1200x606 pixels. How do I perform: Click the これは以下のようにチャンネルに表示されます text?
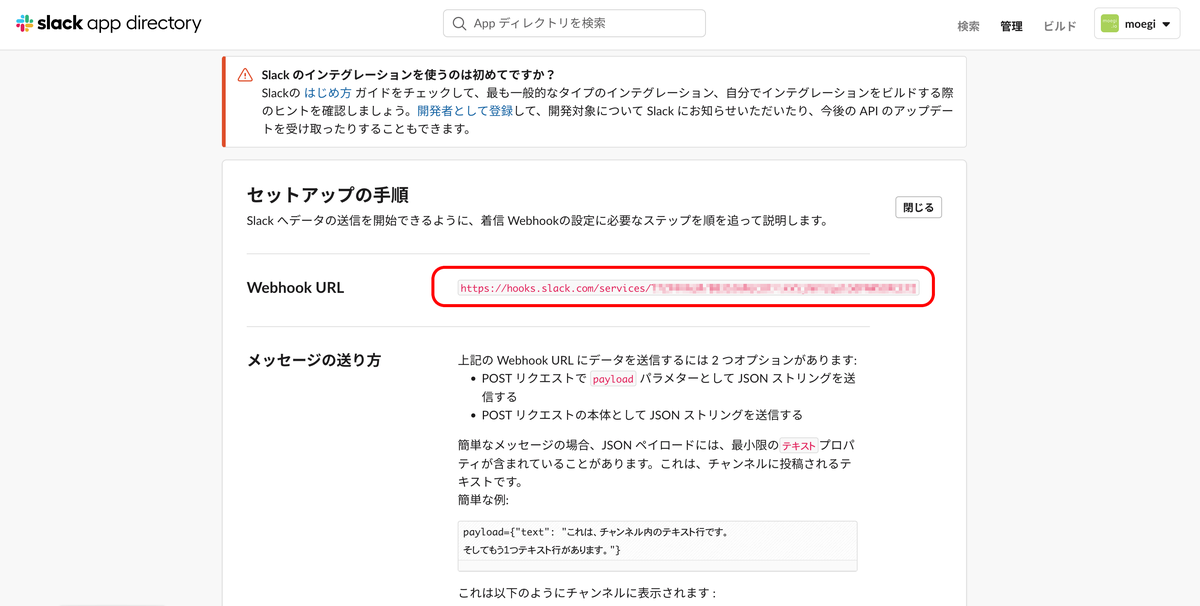tap(586, 592)
